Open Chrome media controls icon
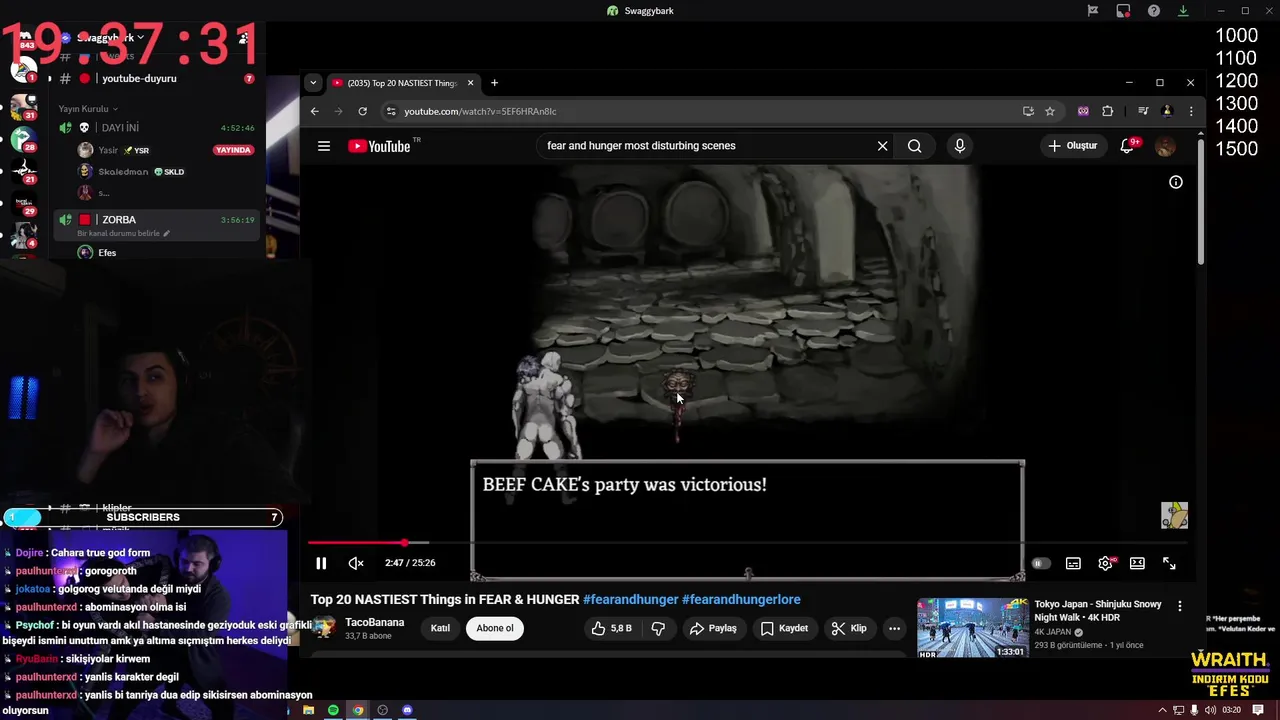The width and height of the screenshot is (1280, 720). tap(1143, 111)
